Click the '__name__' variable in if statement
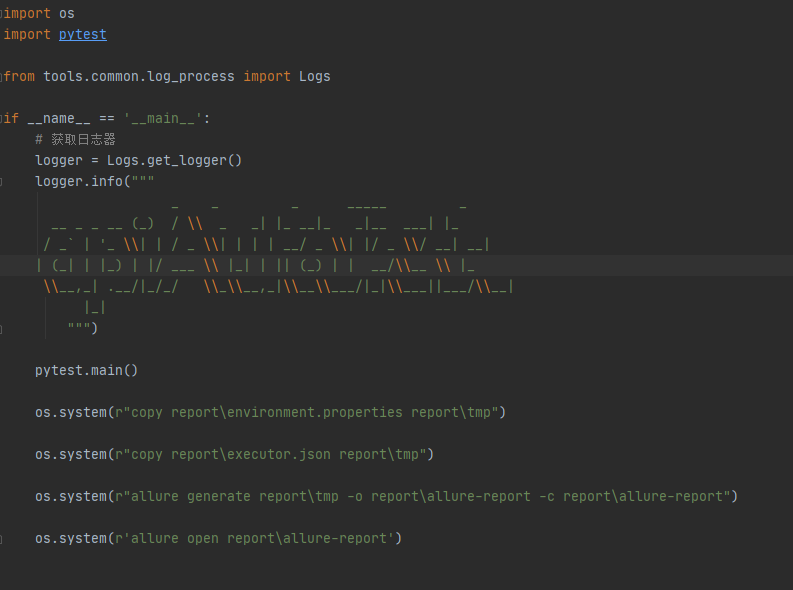 coord(59,118)
